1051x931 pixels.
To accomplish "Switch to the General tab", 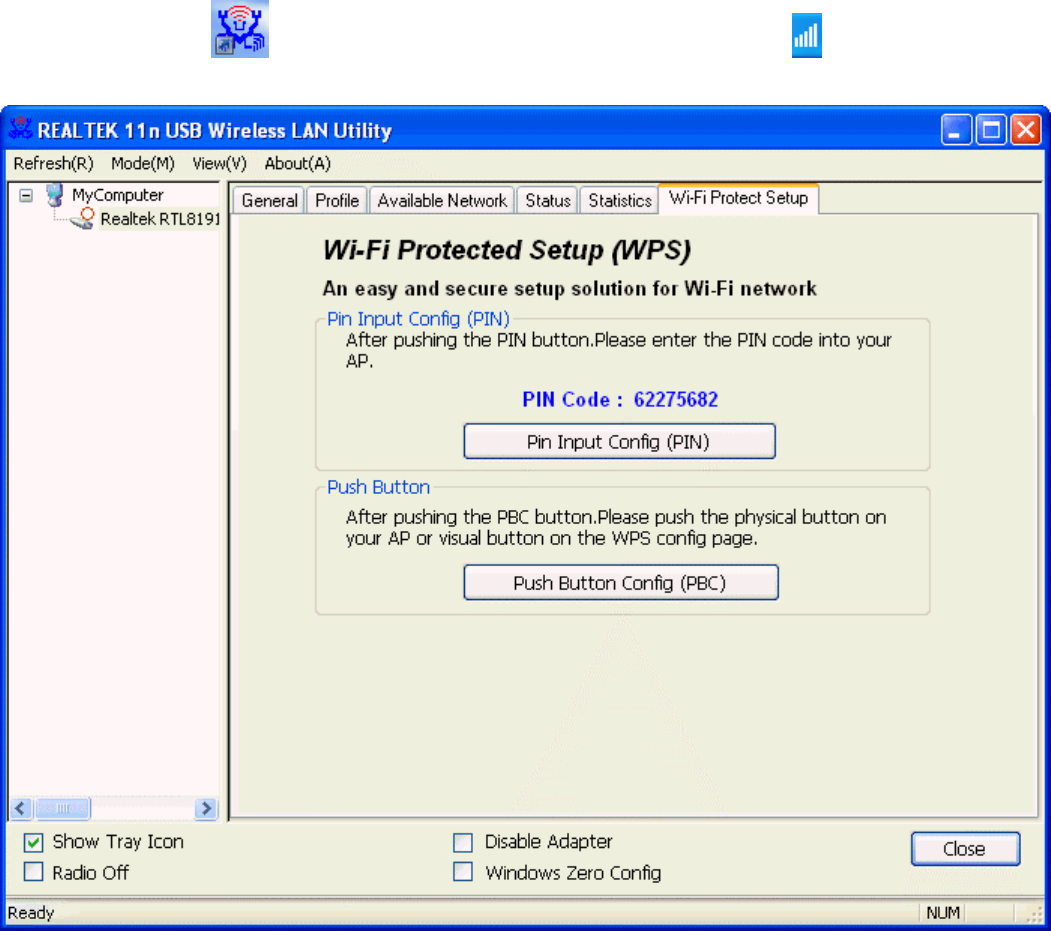I will tap(269, 200).
